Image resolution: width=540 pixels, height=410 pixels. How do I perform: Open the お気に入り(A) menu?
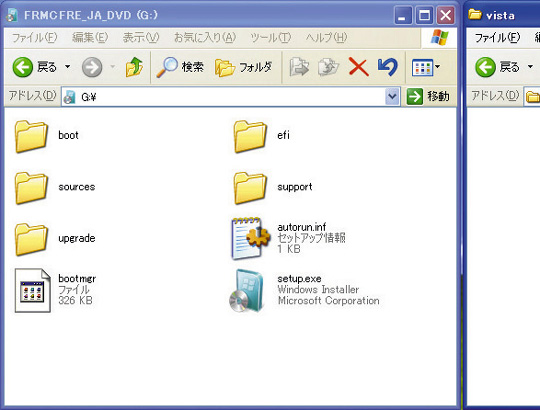[205, 37]
